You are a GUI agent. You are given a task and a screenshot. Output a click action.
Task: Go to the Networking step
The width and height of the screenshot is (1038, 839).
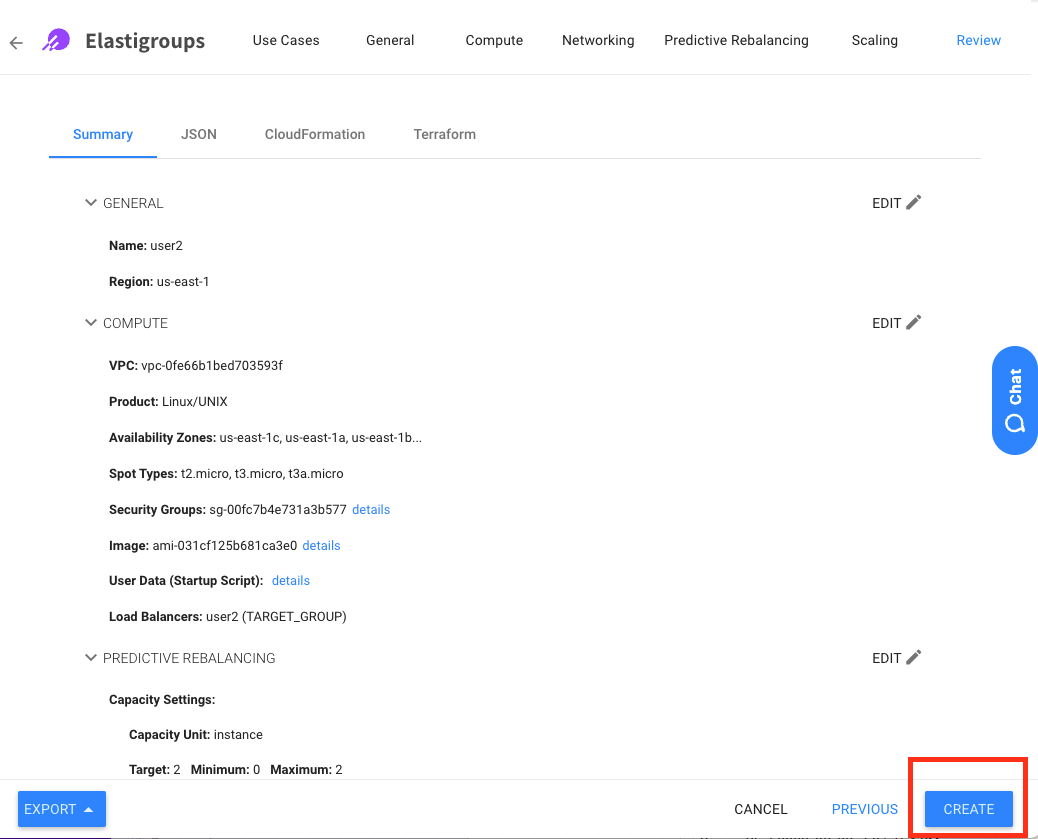click(598, 41)
